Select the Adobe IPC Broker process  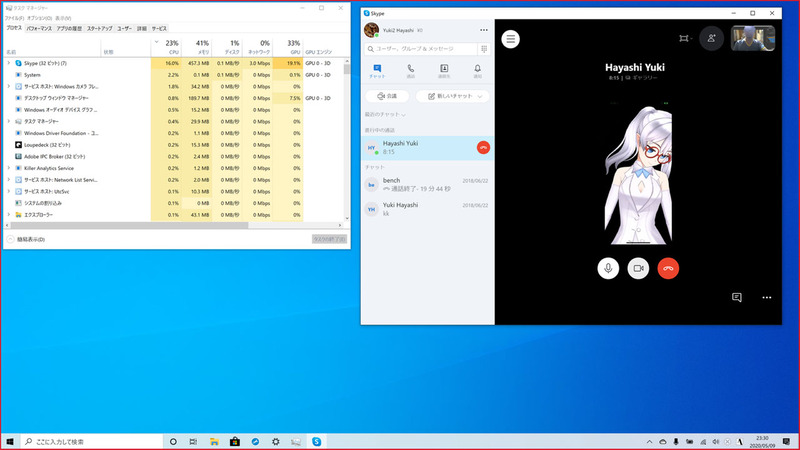(x=173, y=157)
